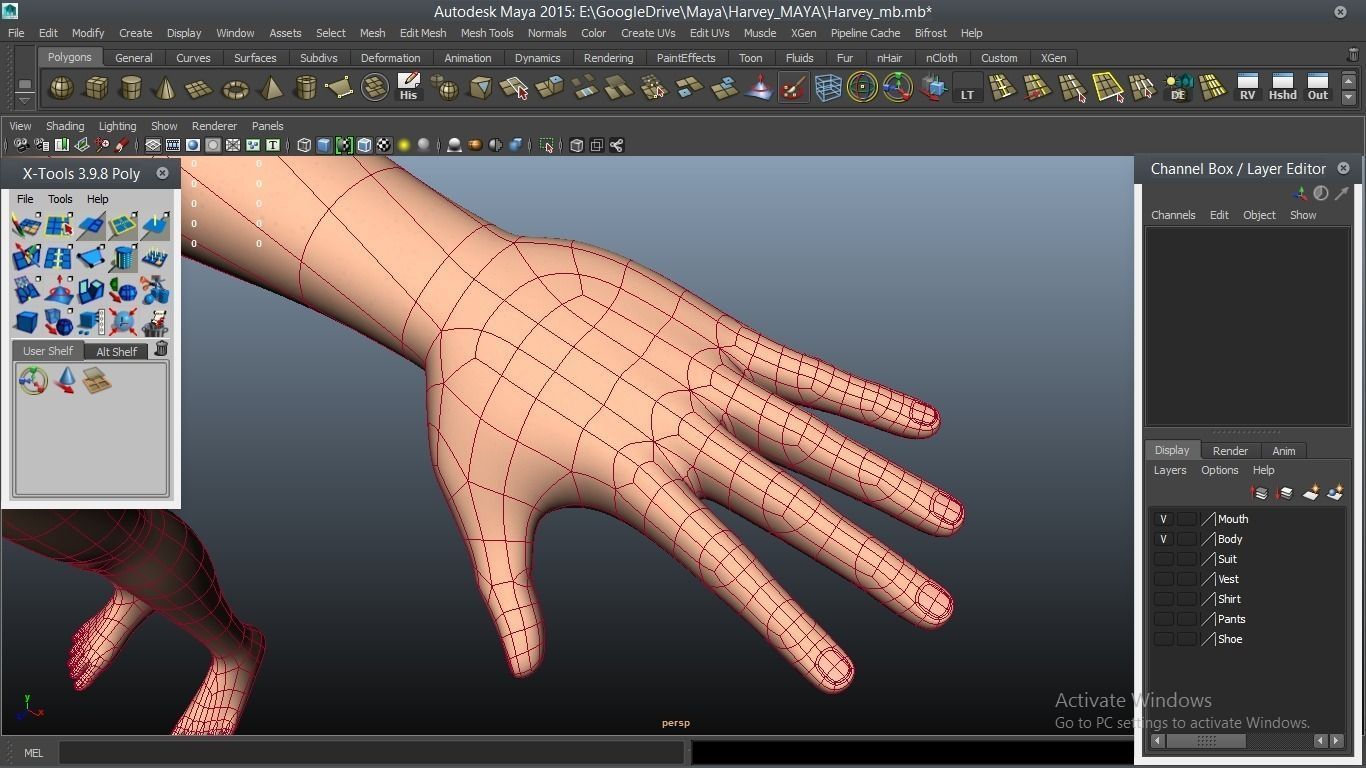This screenshot has width=1366, height=768.
Task: Click the MEL script language button
Action: pyautogui.click(x=33, y=753)
